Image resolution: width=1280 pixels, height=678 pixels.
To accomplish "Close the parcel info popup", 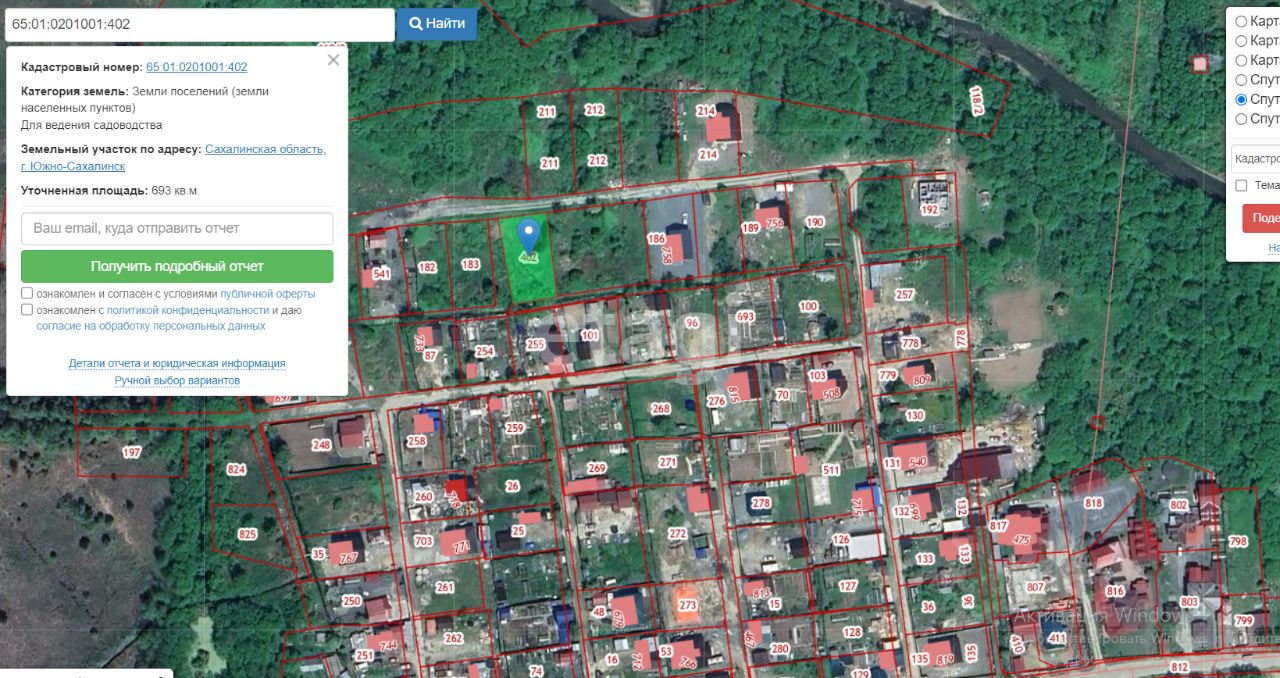I will pos(333,60).
